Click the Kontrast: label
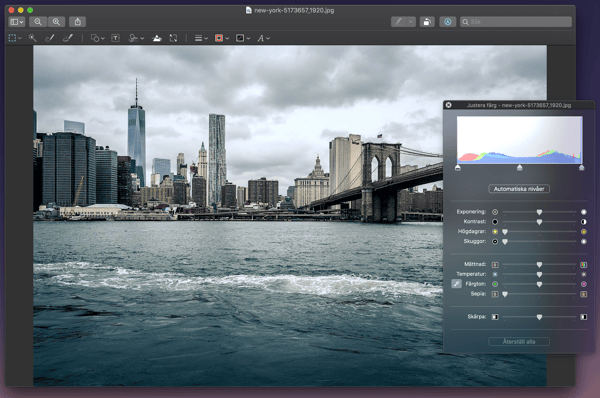Viewport: 600px width, 398px height. (x=475, y=222)
